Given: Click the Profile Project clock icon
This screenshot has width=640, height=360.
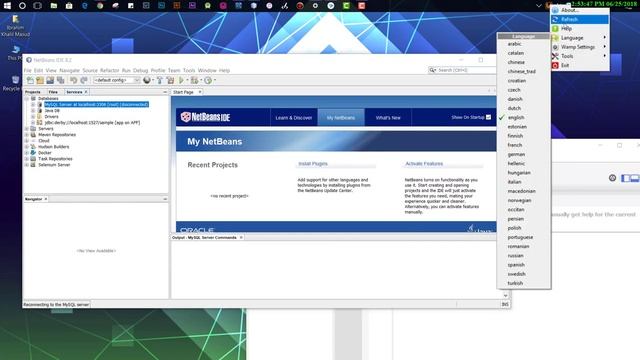Looking at the screenshot, I should (x=208, y=80).
